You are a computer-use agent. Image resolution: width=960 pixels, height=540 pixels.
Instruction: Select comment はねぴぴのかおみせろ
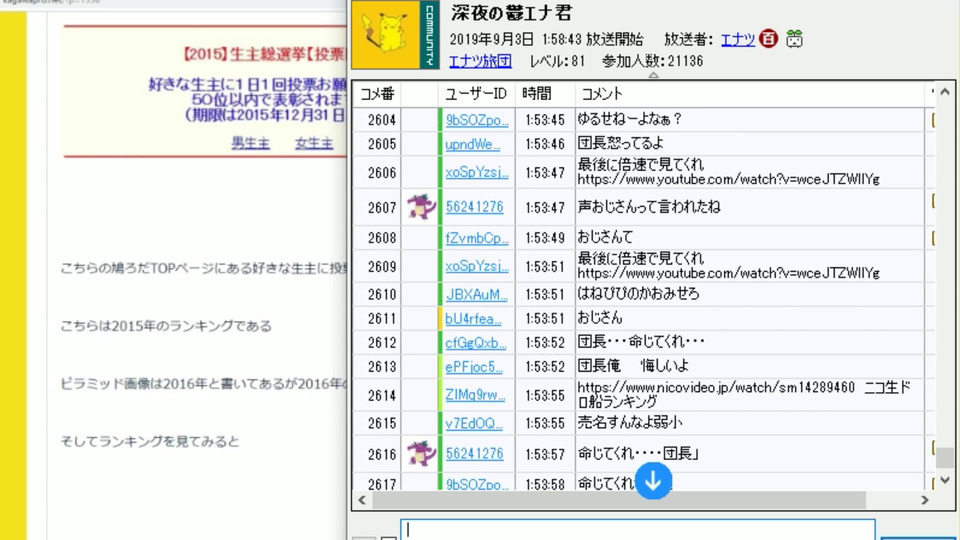[638, 294]
